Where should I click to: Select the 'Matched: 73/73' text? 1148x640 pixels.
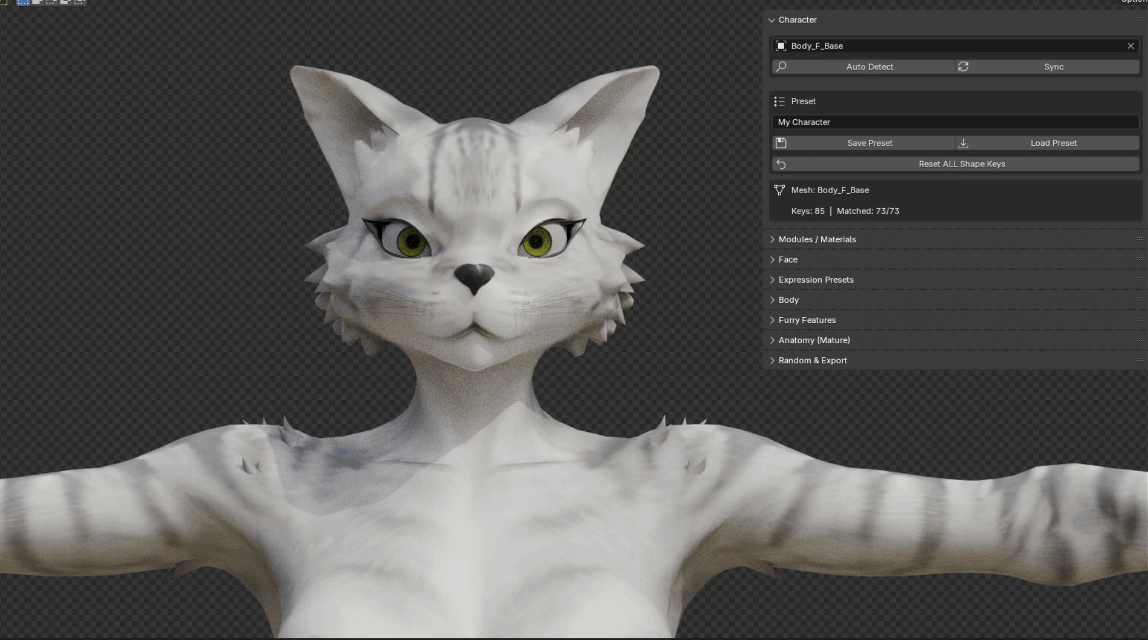click(868, 211)
